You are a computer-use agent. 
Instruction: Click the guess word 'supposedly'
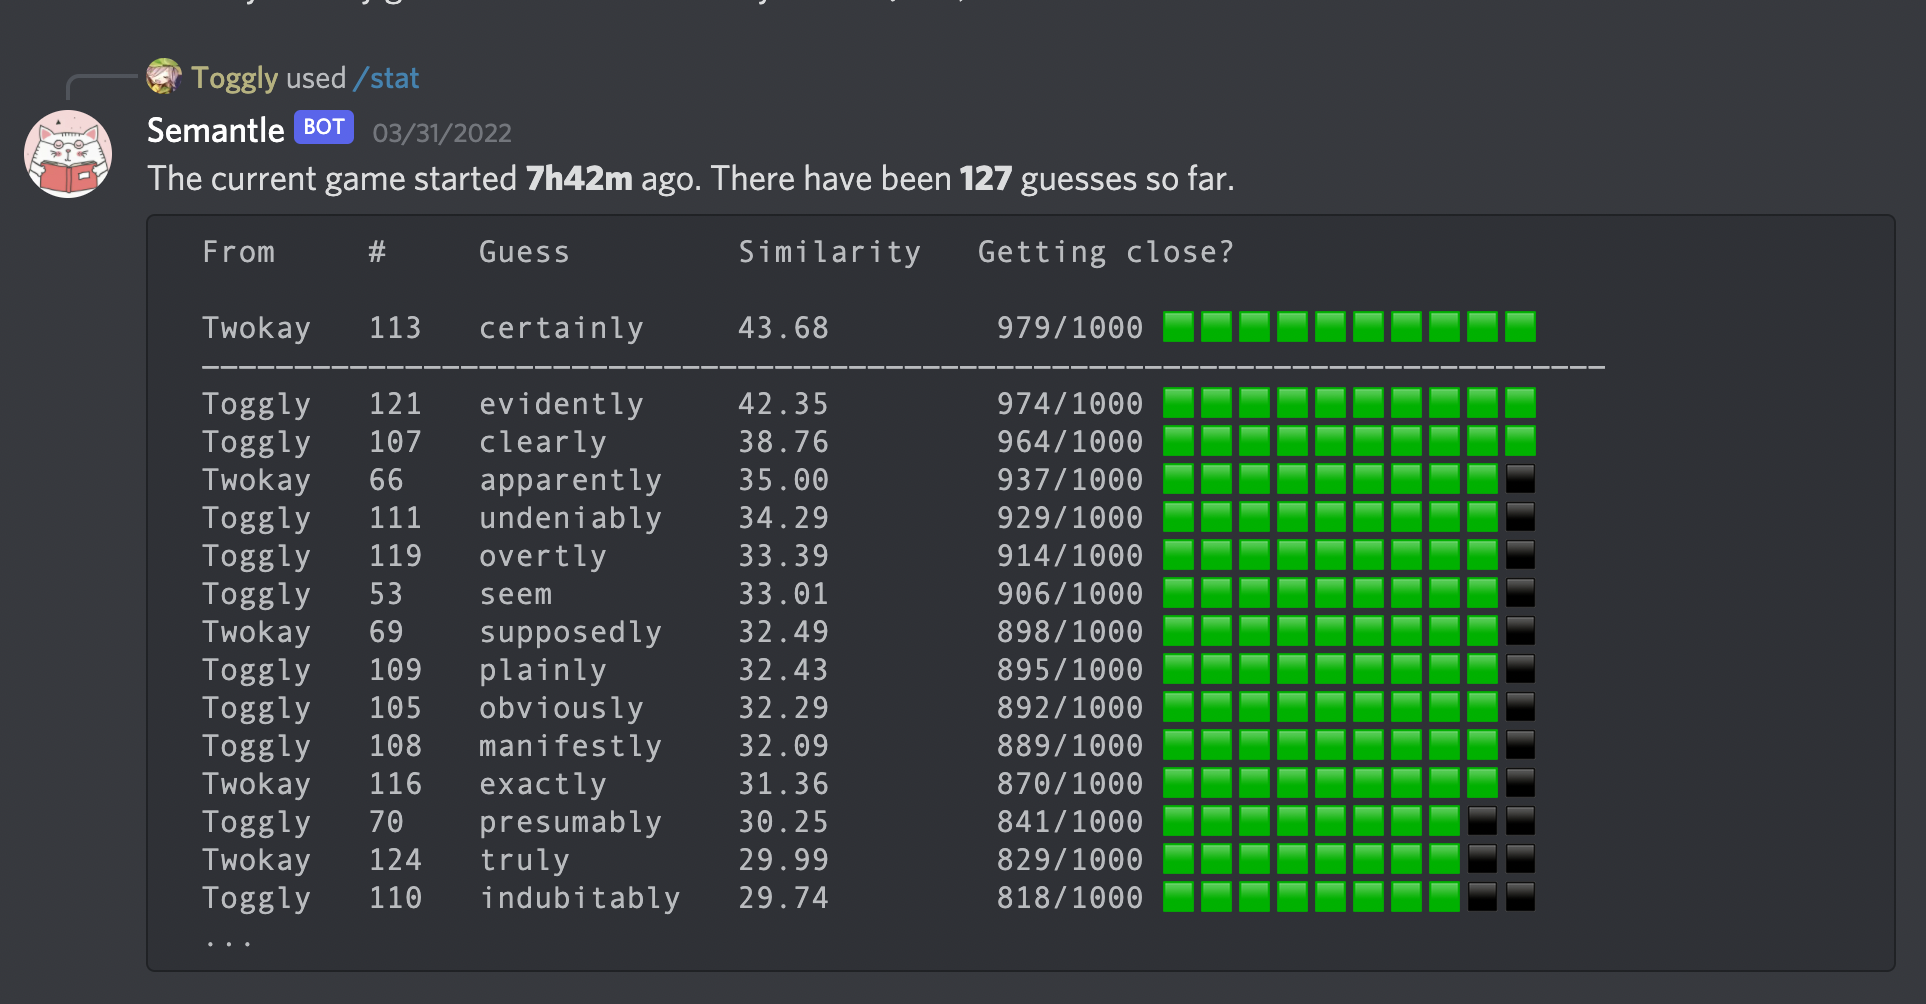tap(570, 632)
